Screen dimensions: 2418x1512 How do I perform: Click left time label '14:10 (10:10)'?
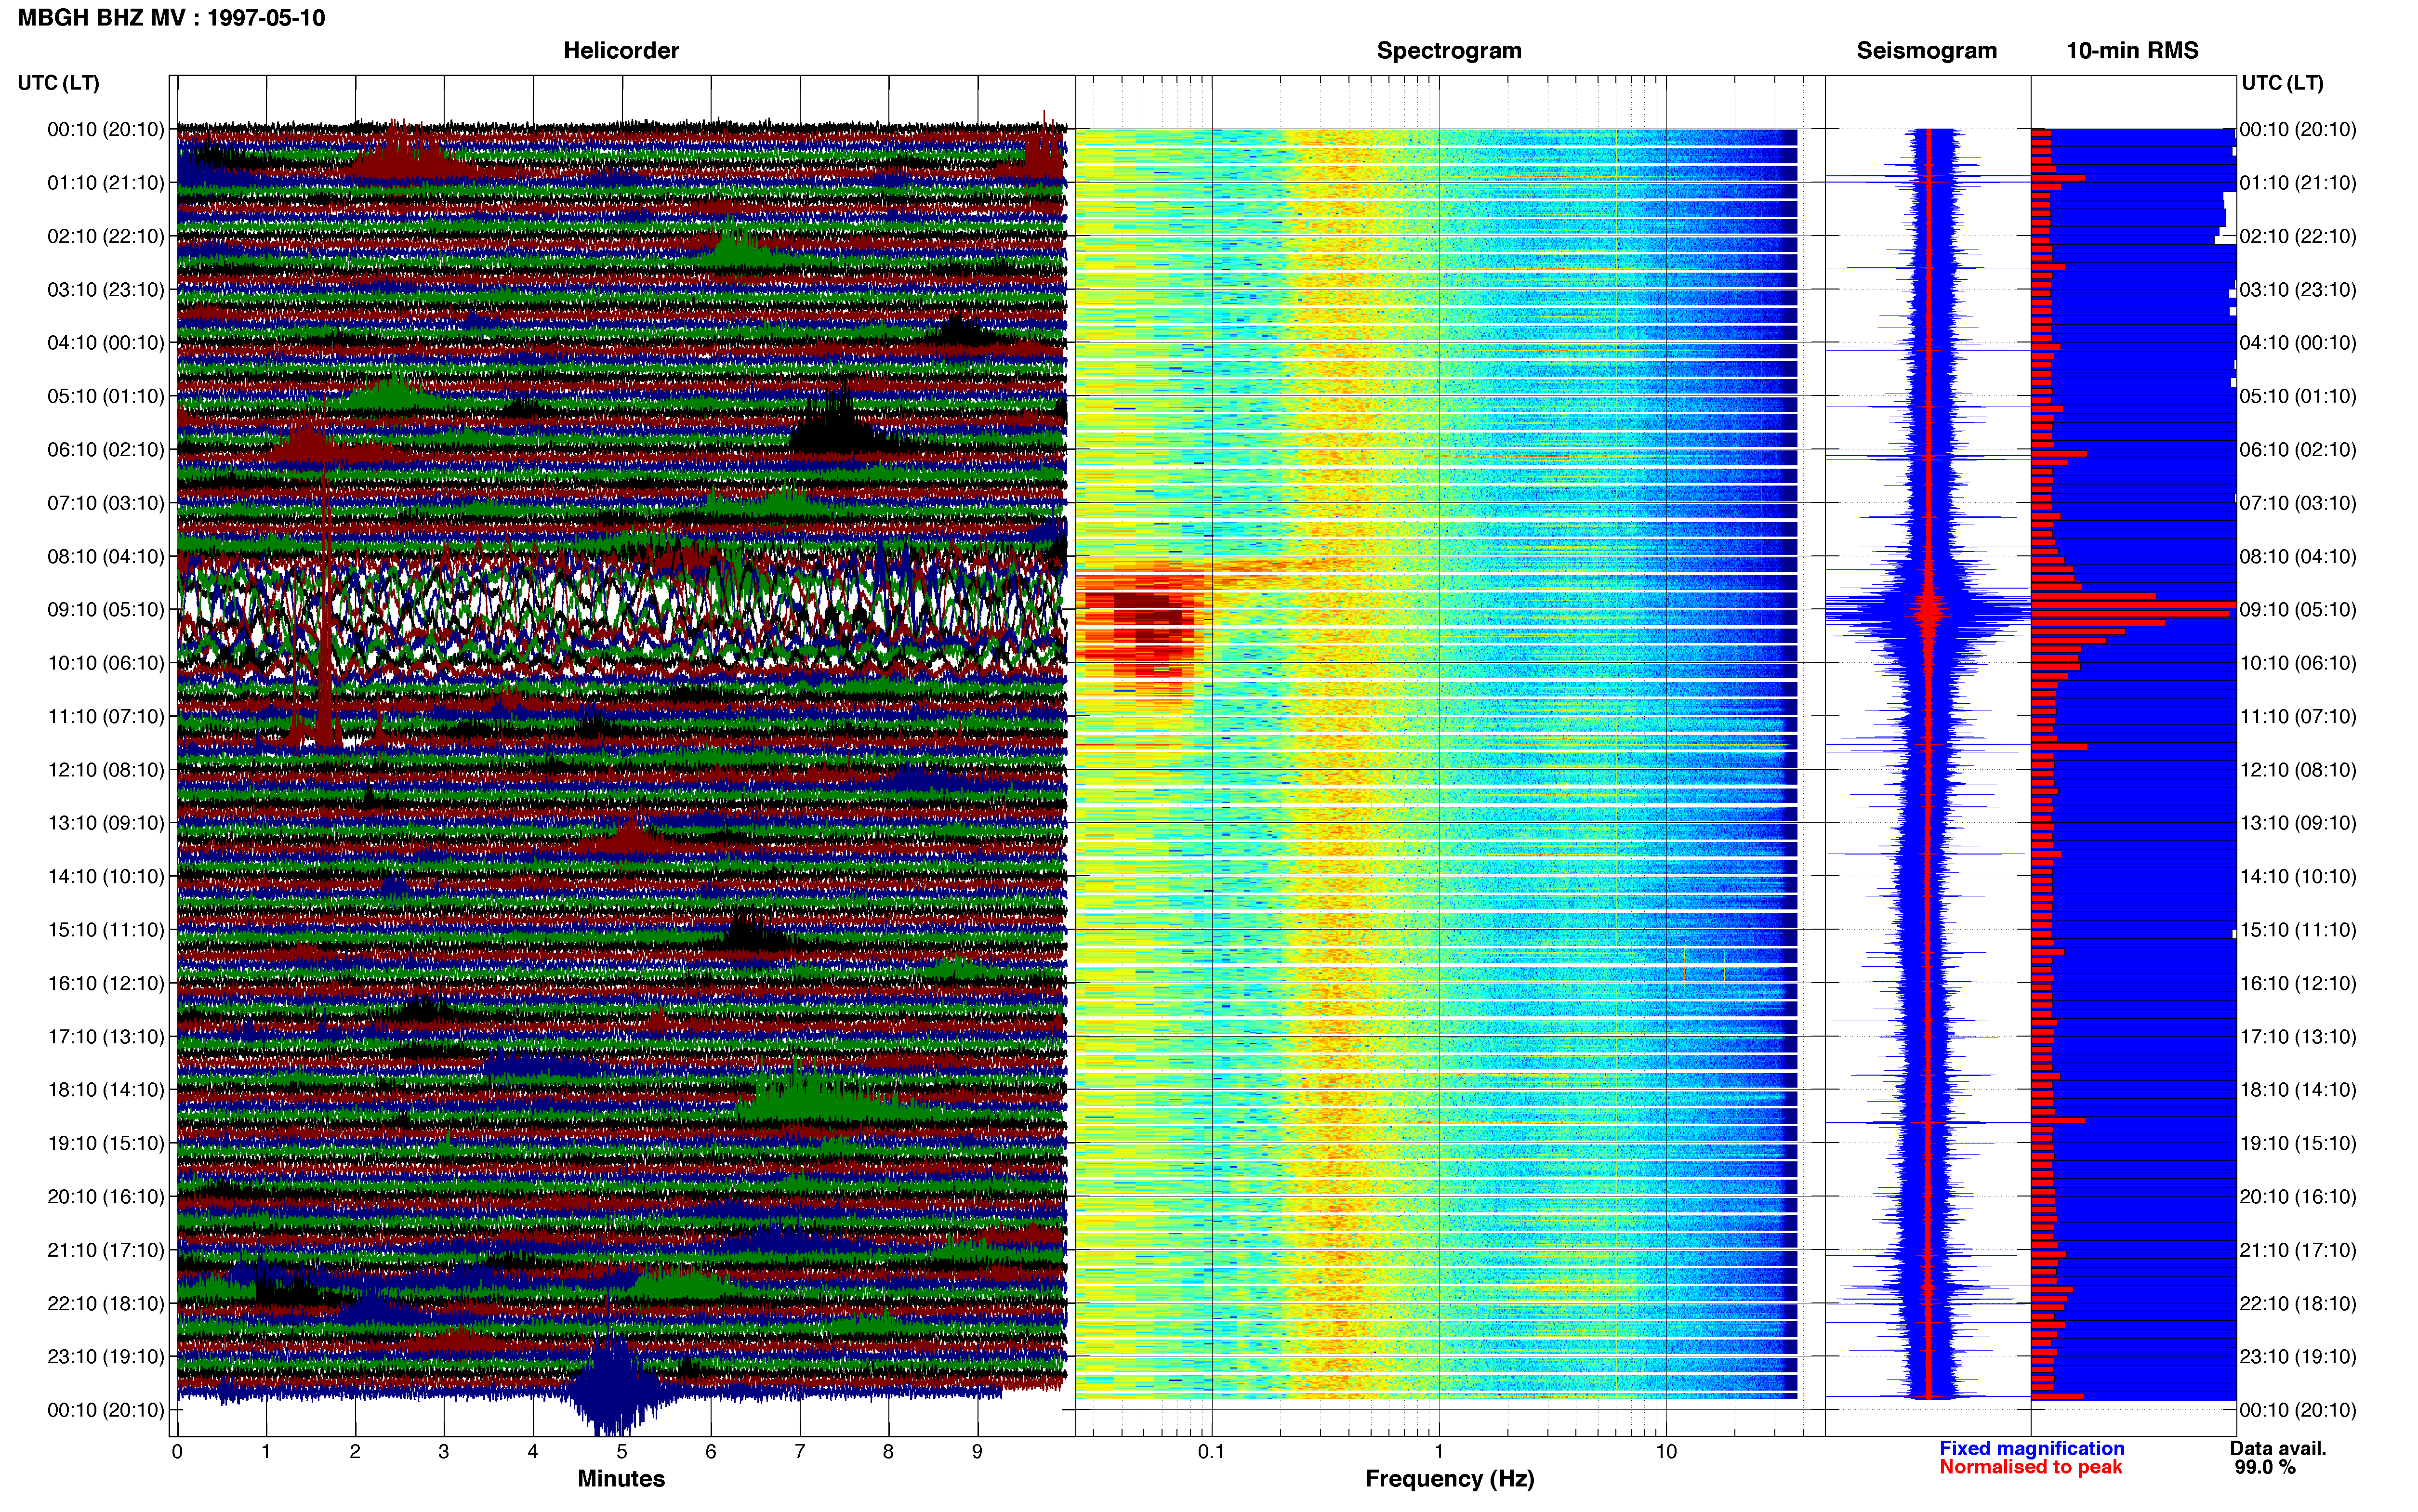pos(106,877)
